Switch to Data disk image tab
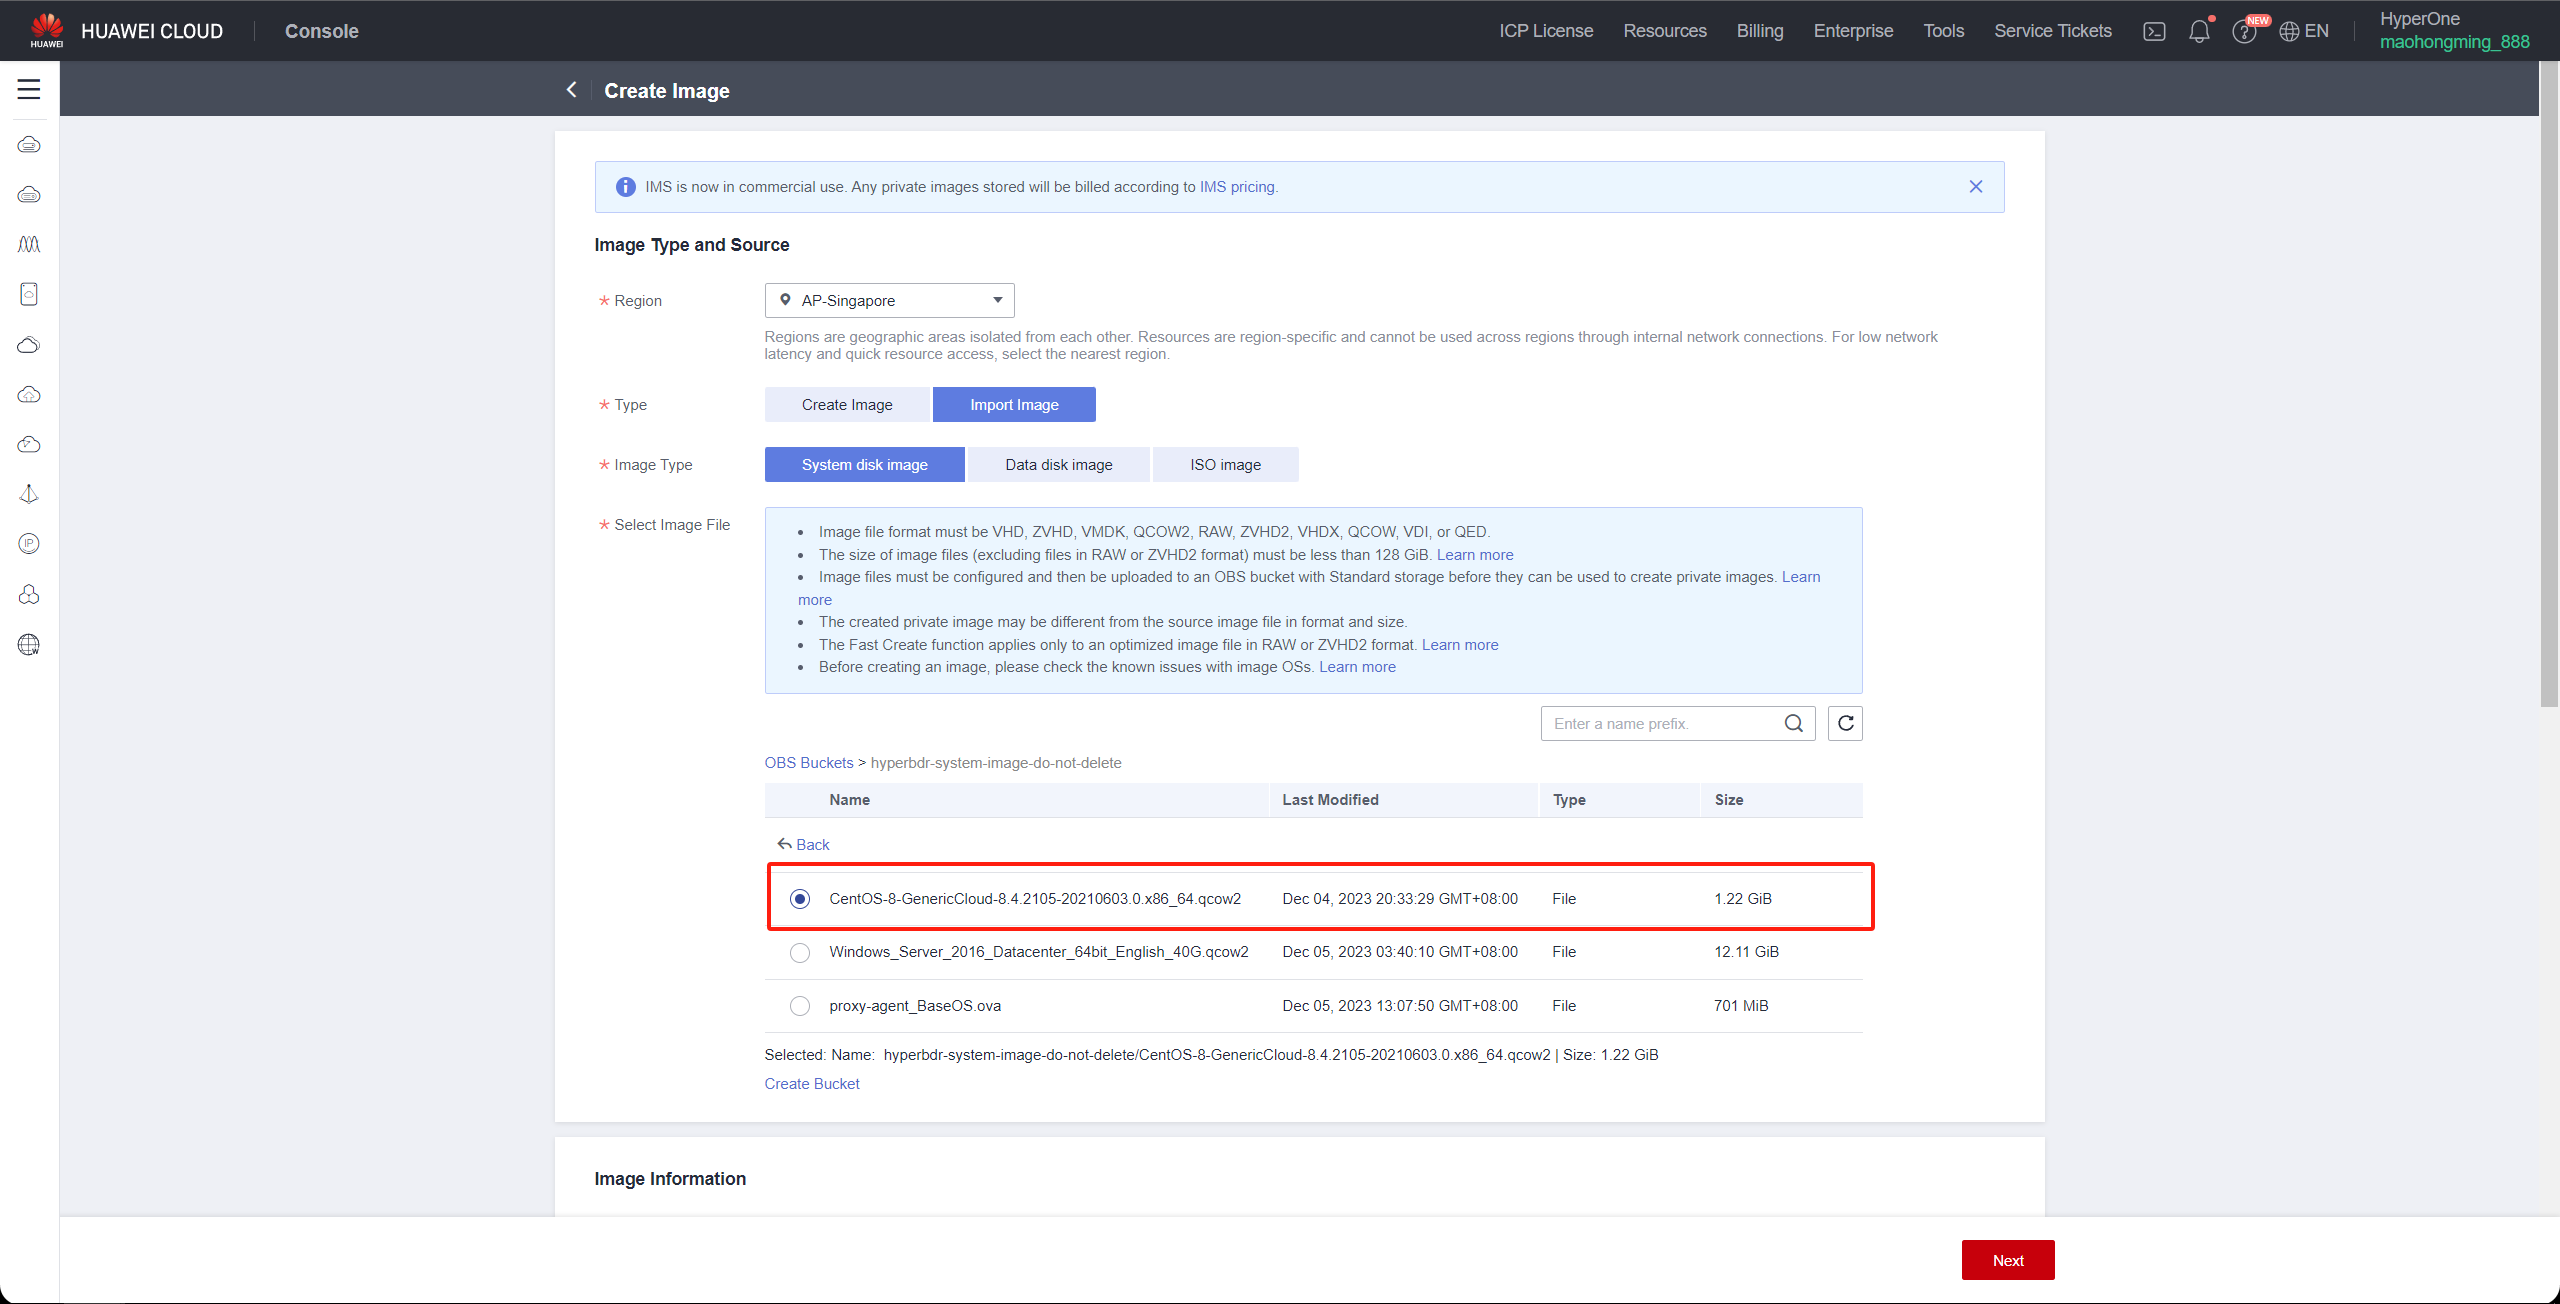This screenshot has height=1304, width=2560. 1058,464
